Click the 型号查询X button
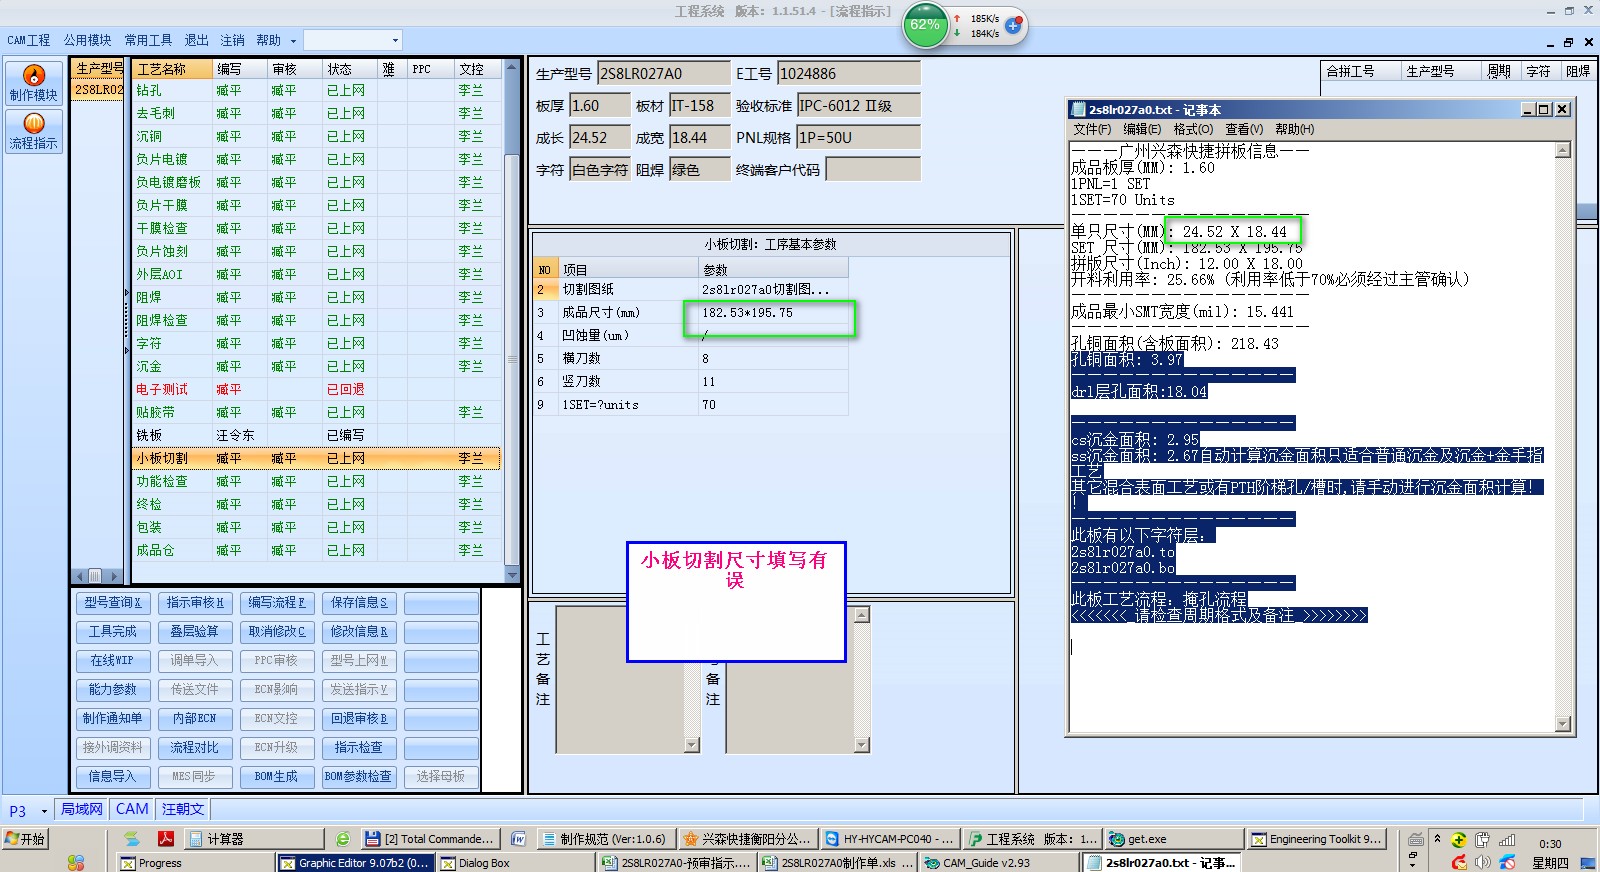The image size is (1600, 872). pos(113,603)
